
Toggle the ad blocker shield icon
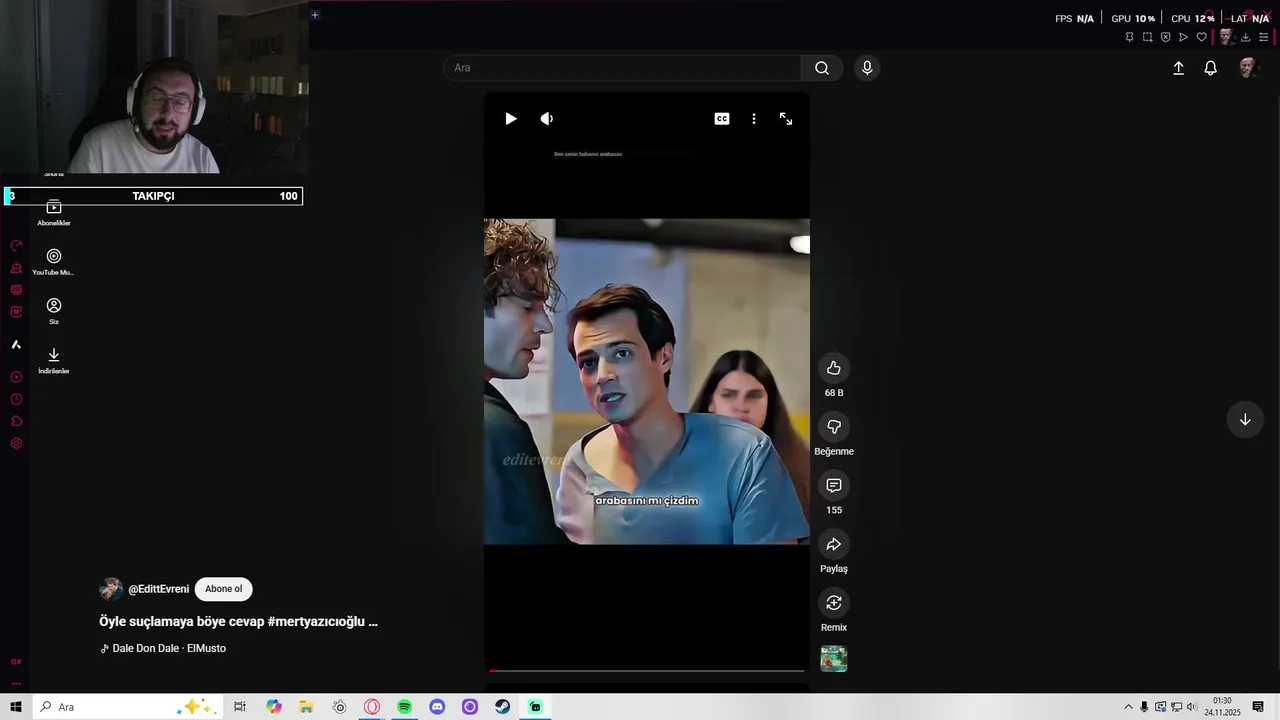click(x=1166, y=37)
